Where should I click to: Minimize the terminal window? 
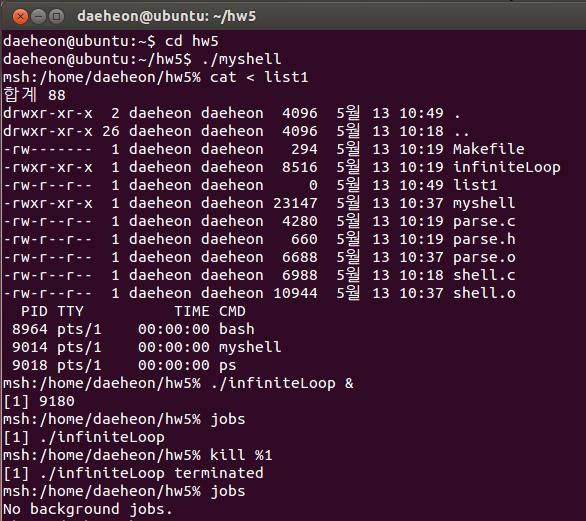pyautogui.click(x=38, y=16)
